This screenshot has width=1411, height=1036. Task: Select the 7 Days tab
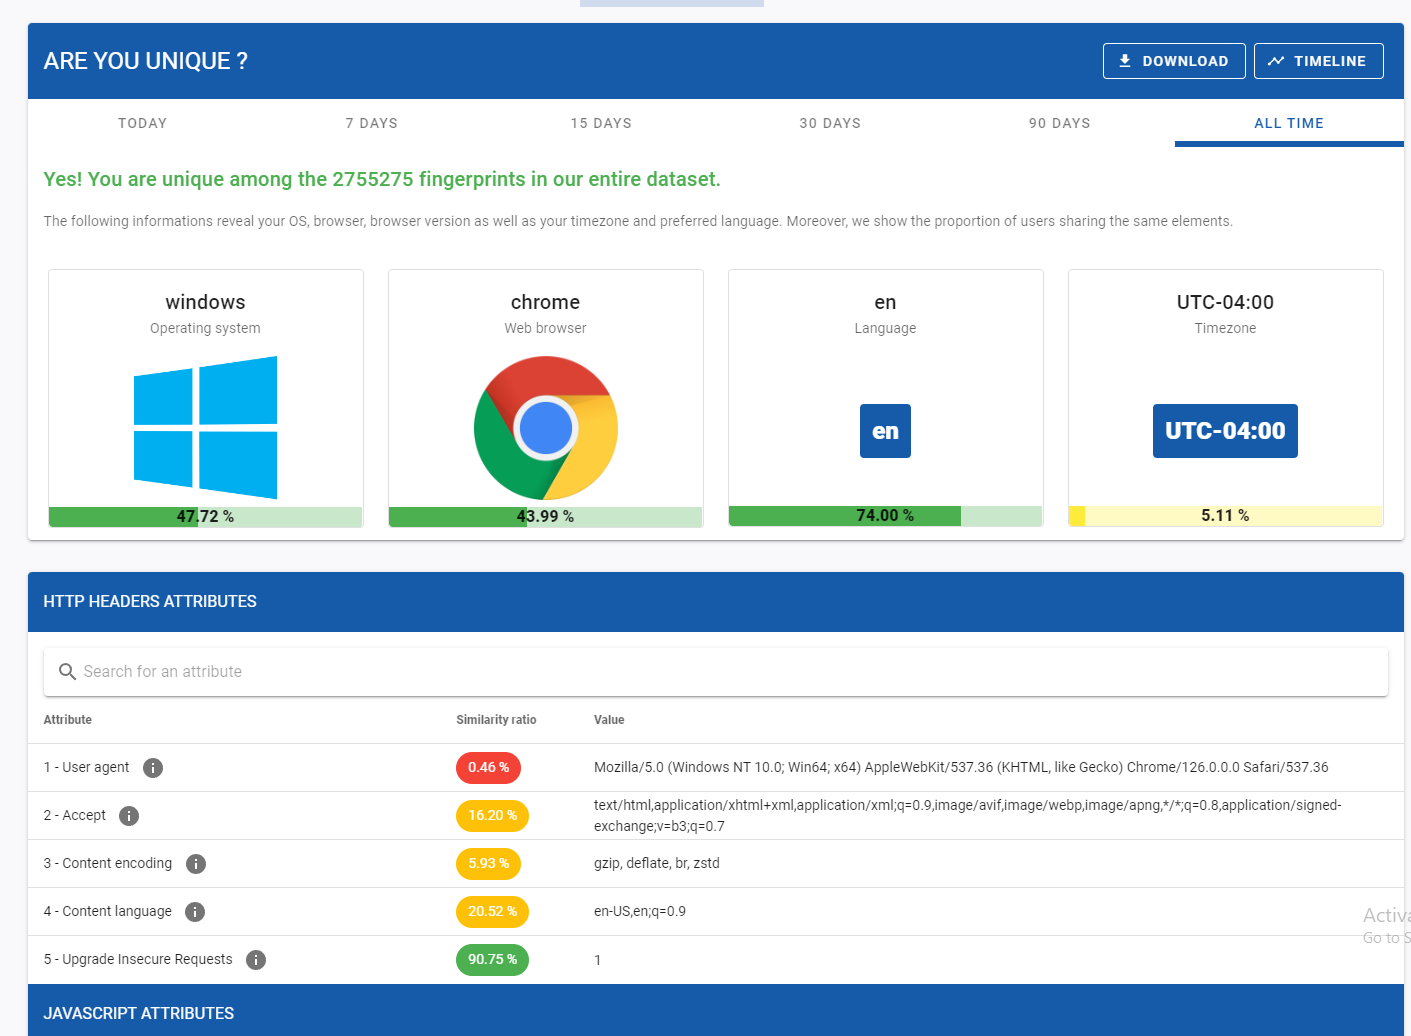[x=371, y=123]
